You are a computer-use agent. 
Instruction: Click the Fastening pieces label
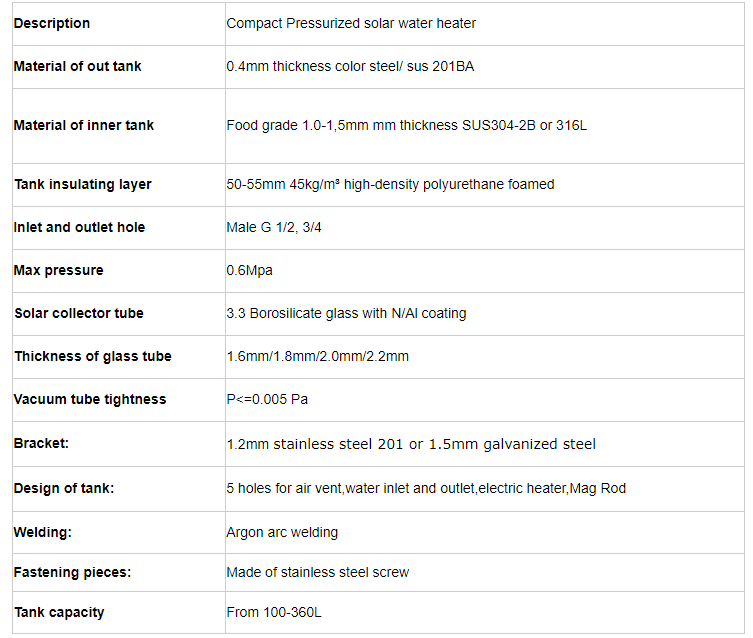(x=72, y=572)
